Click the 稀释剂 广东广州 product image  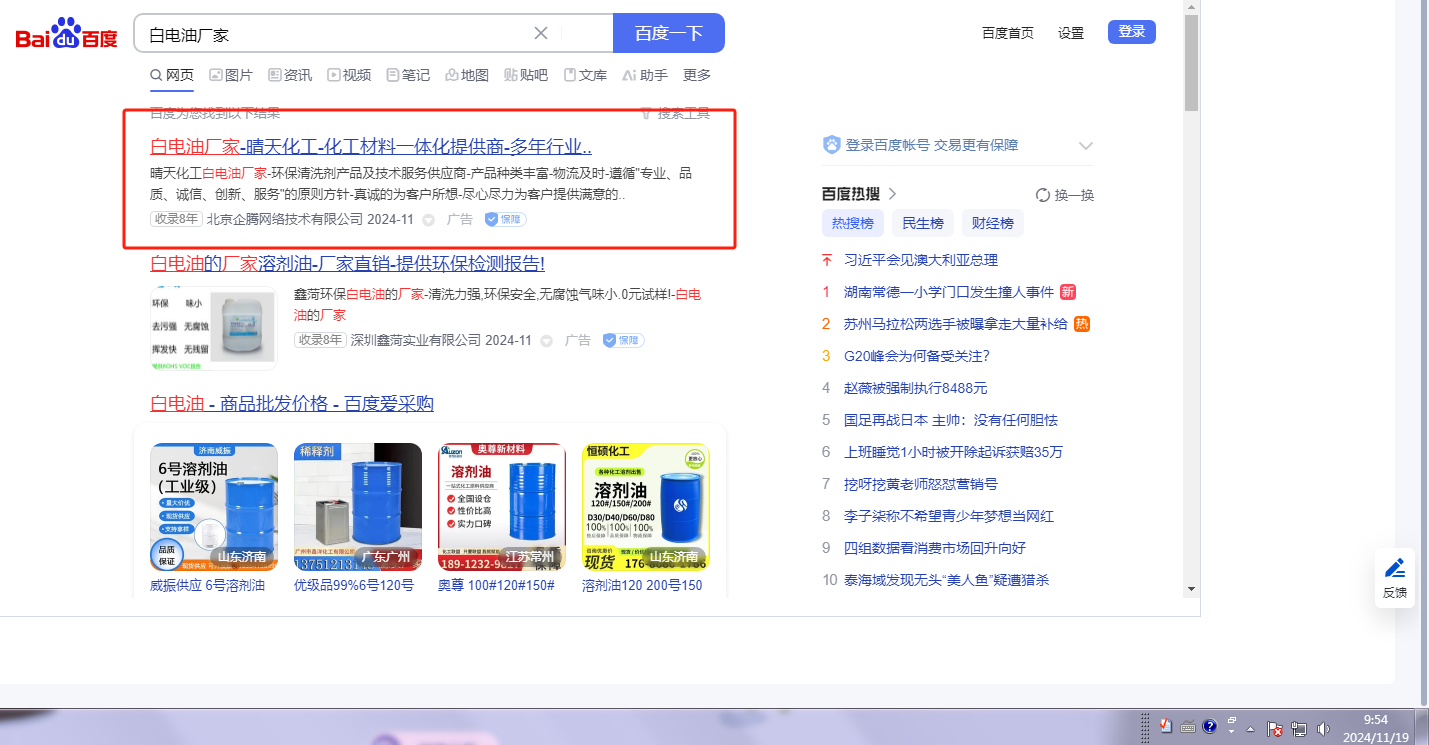[x=358, y=507]
